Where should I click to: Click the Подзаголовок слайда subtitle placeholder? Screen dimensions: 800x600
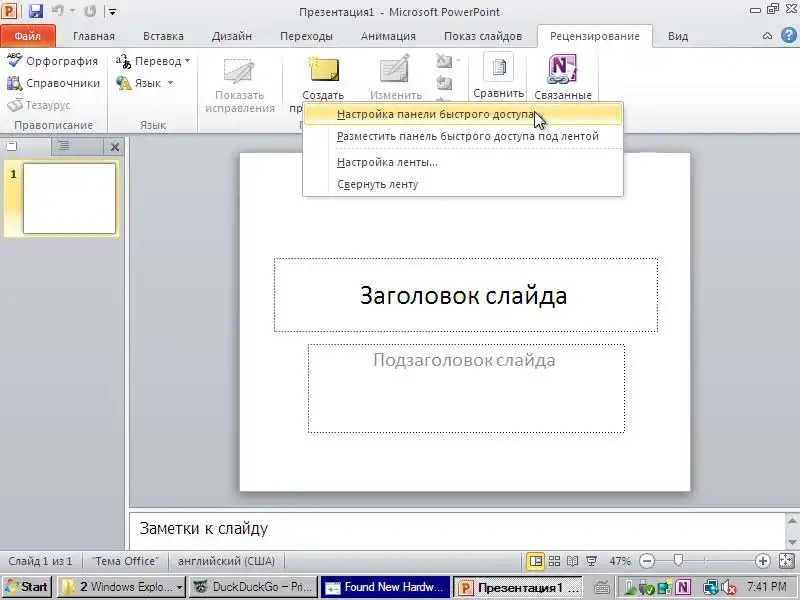click(466, 388)
